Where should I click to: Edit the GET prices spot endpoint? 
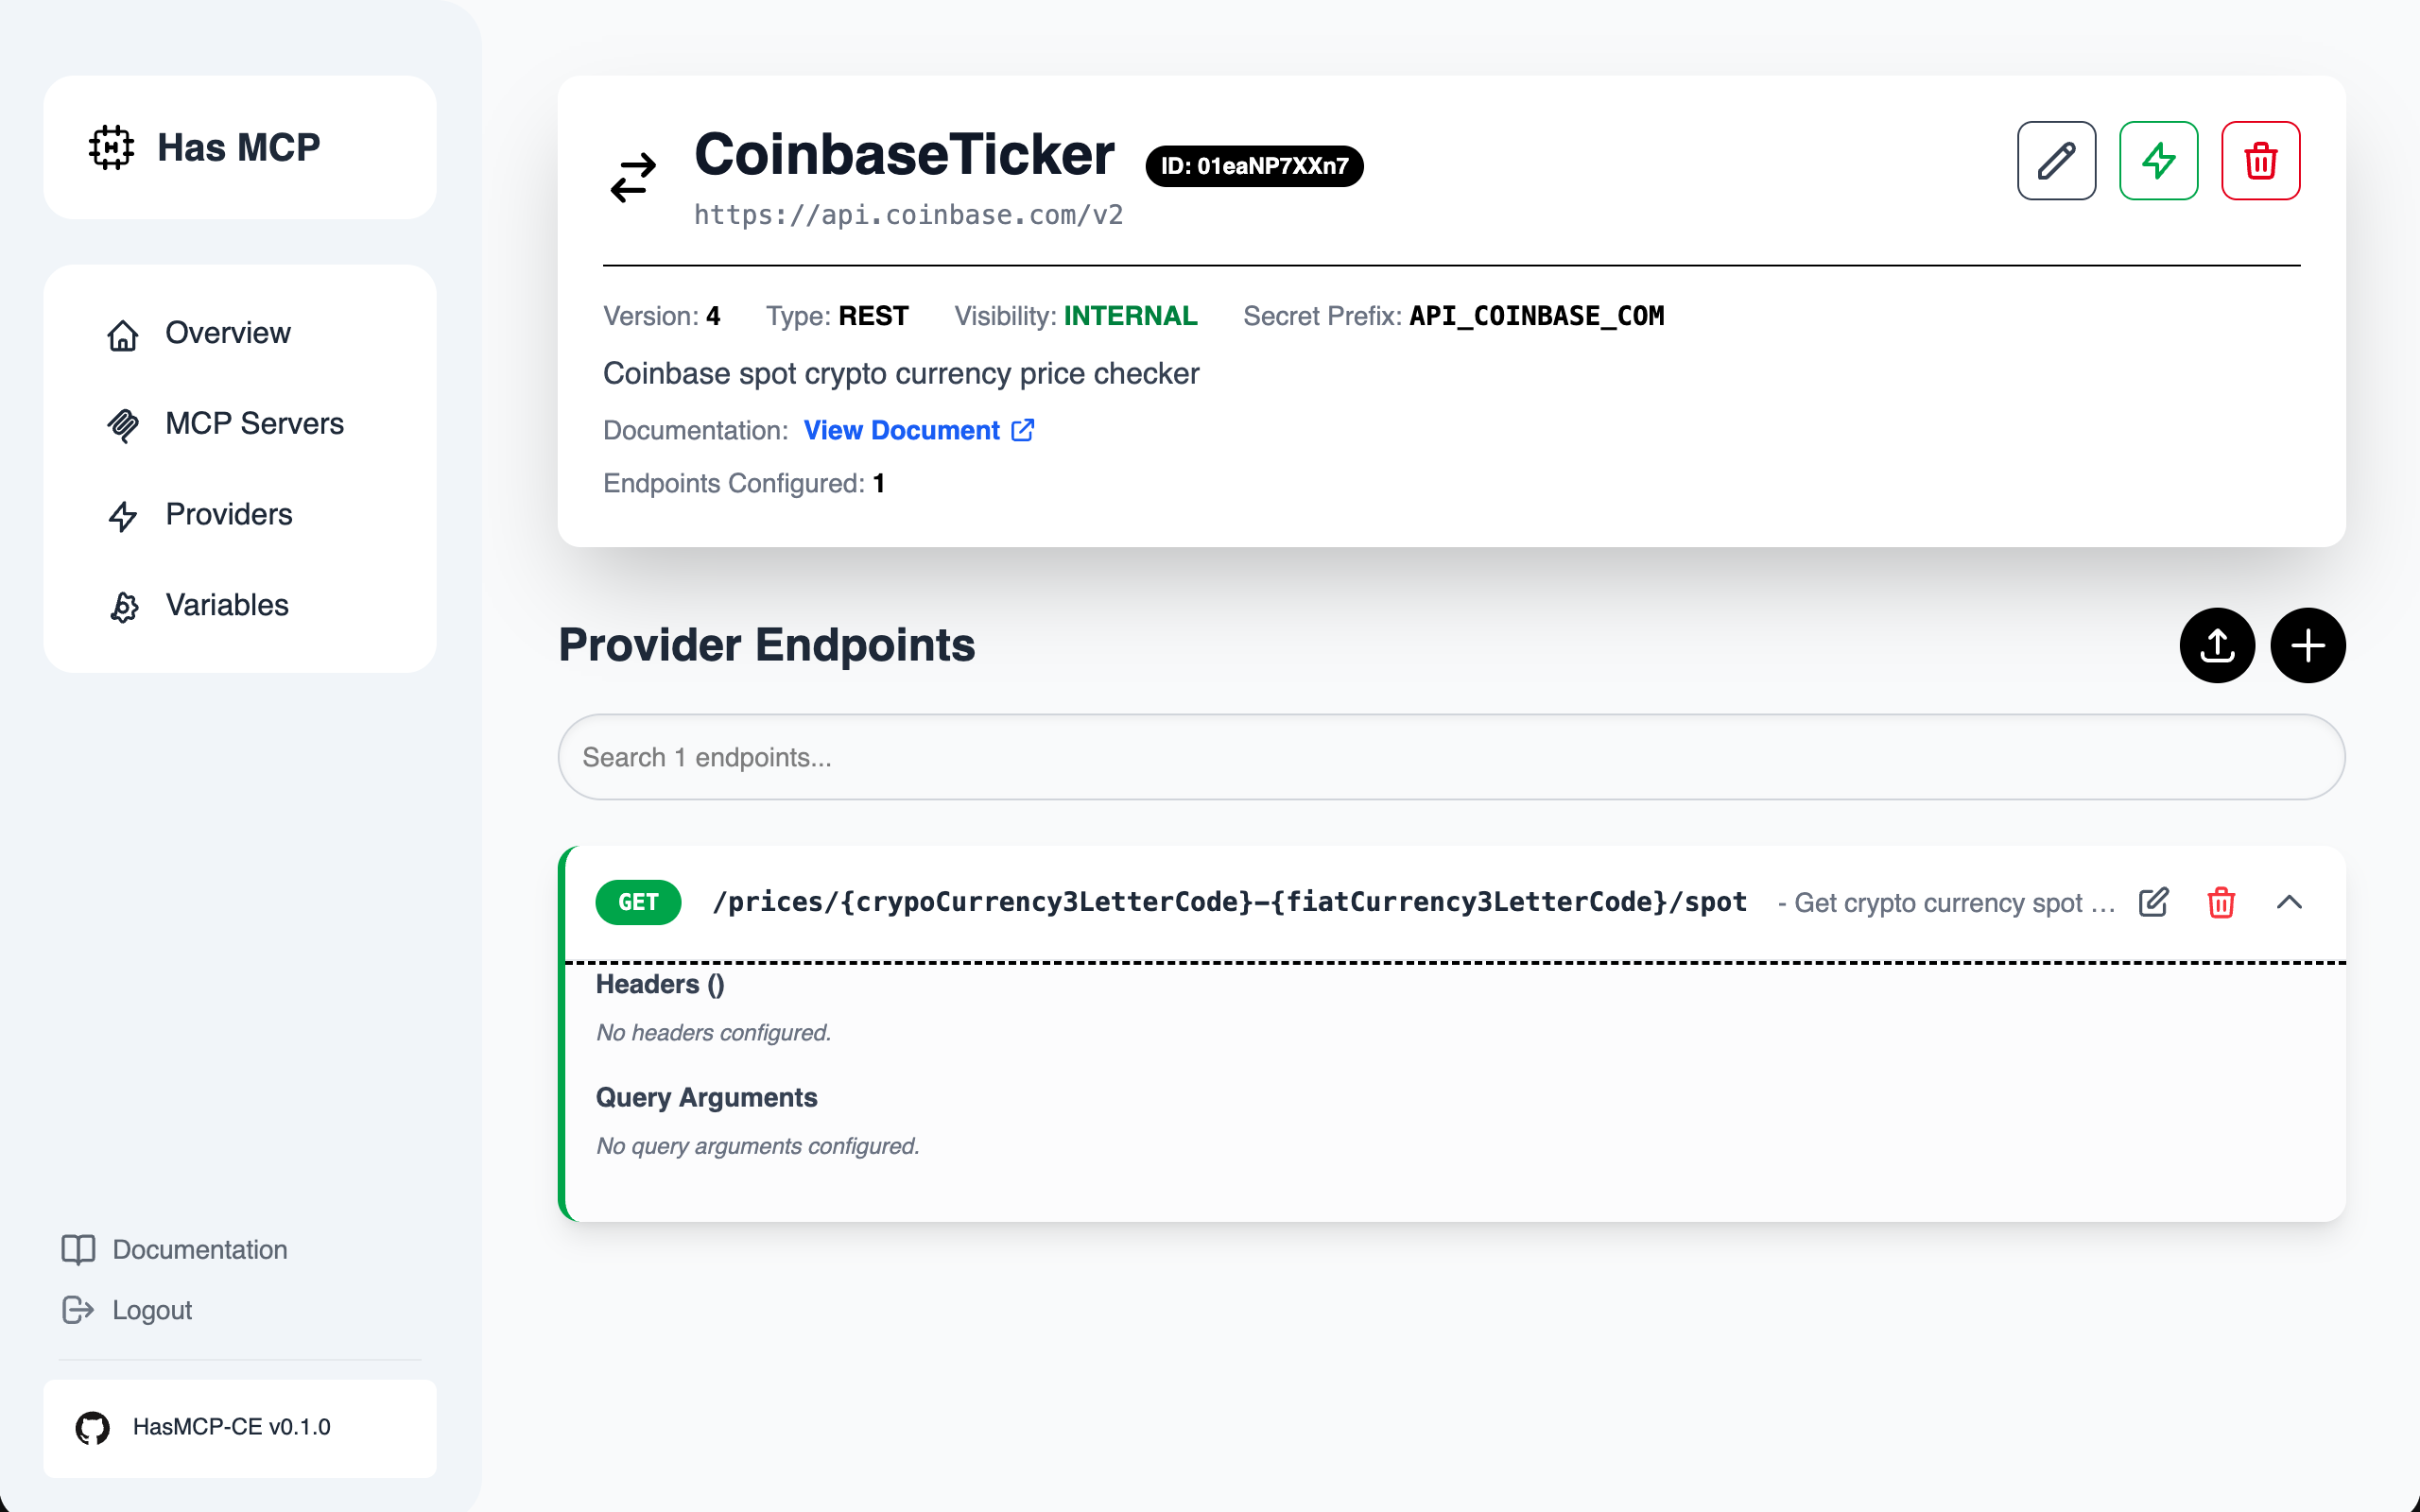(2153, 902)
